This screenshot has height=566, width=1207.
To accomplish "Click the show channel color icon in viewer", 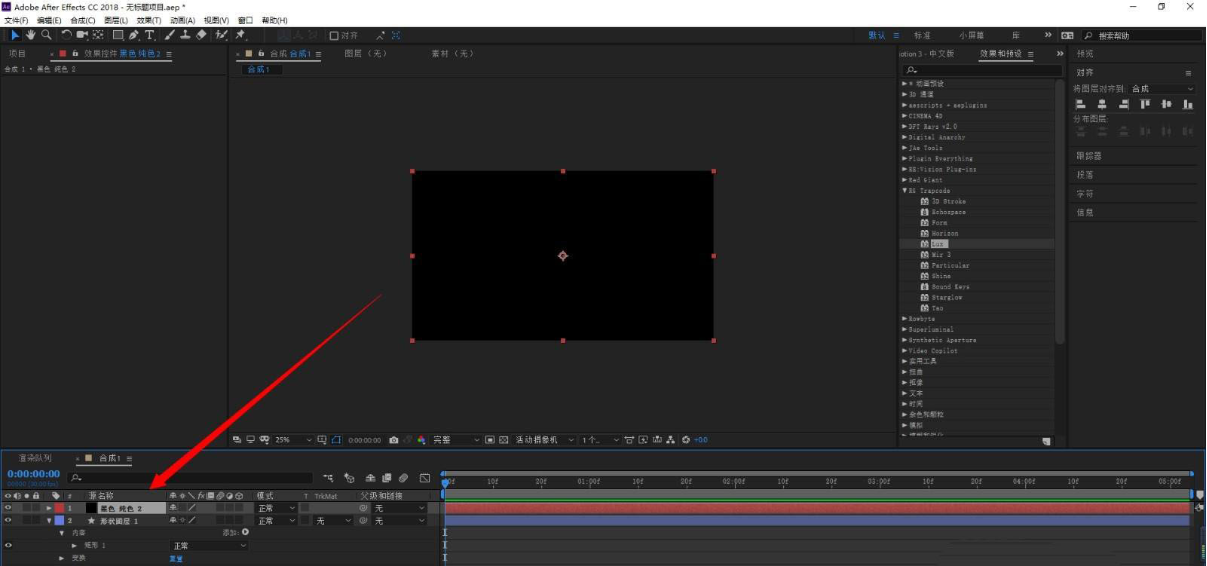I will click(x=421, y=440).
